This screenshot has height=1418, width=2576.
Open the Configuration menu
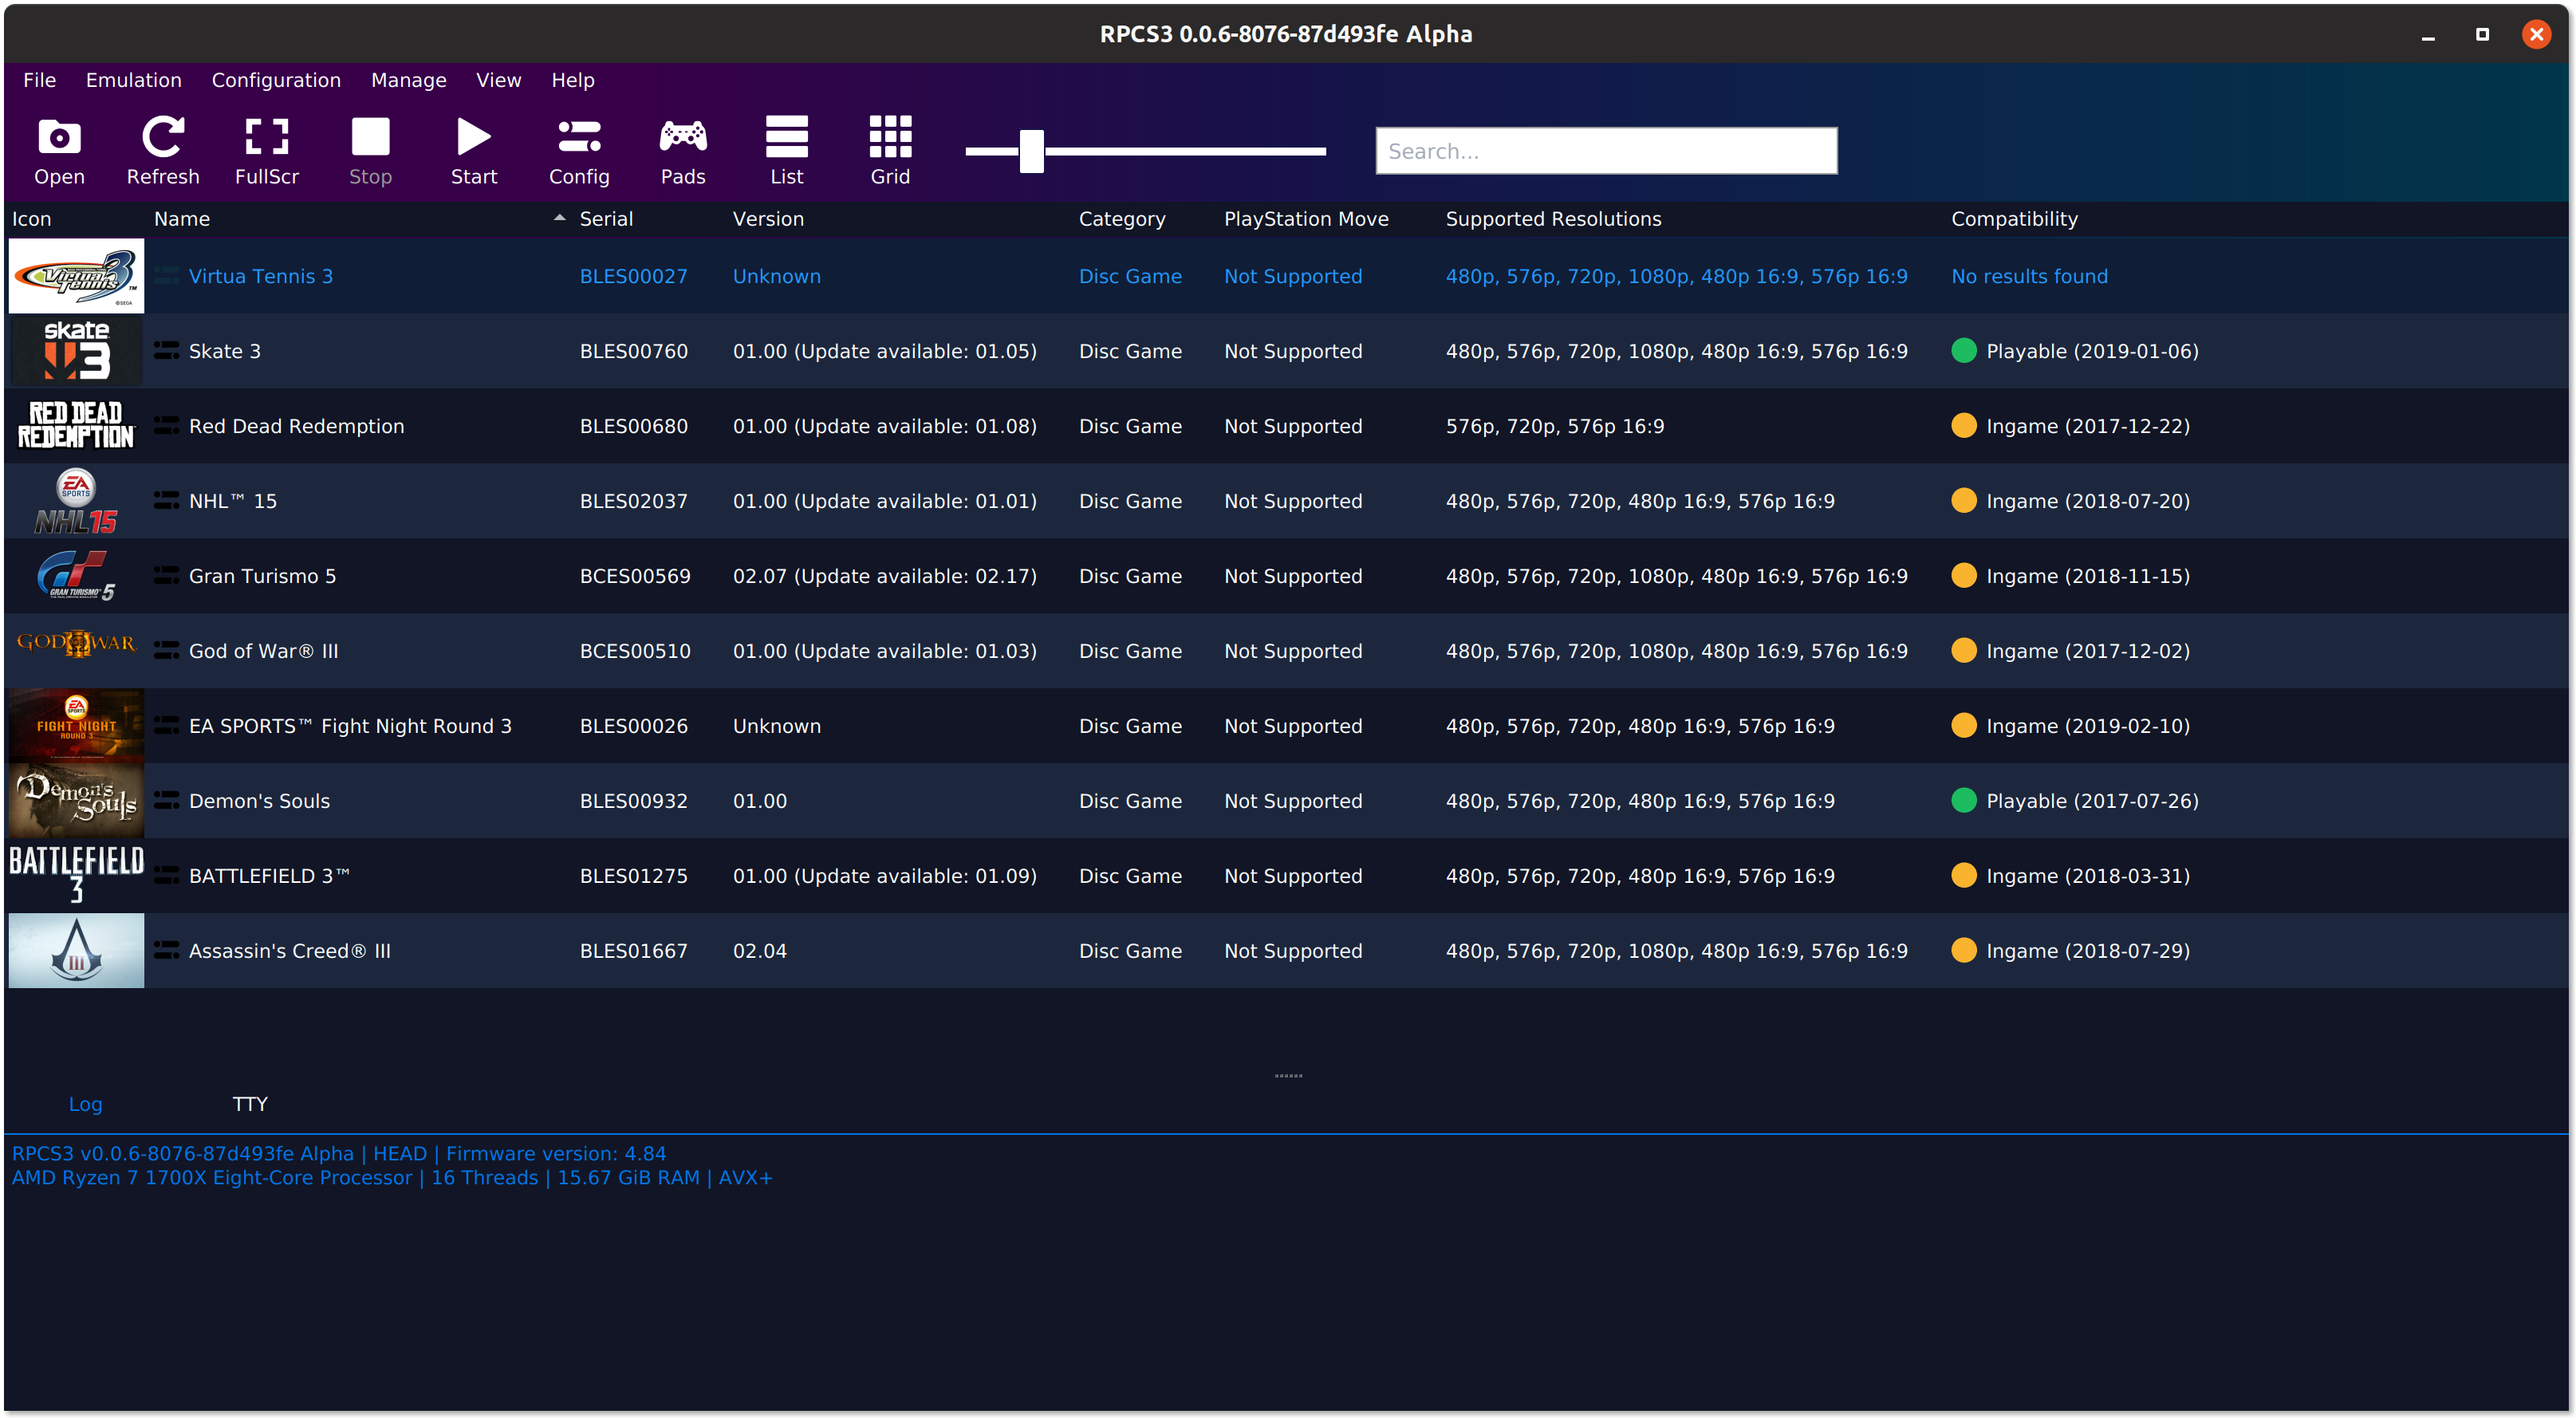276,80
